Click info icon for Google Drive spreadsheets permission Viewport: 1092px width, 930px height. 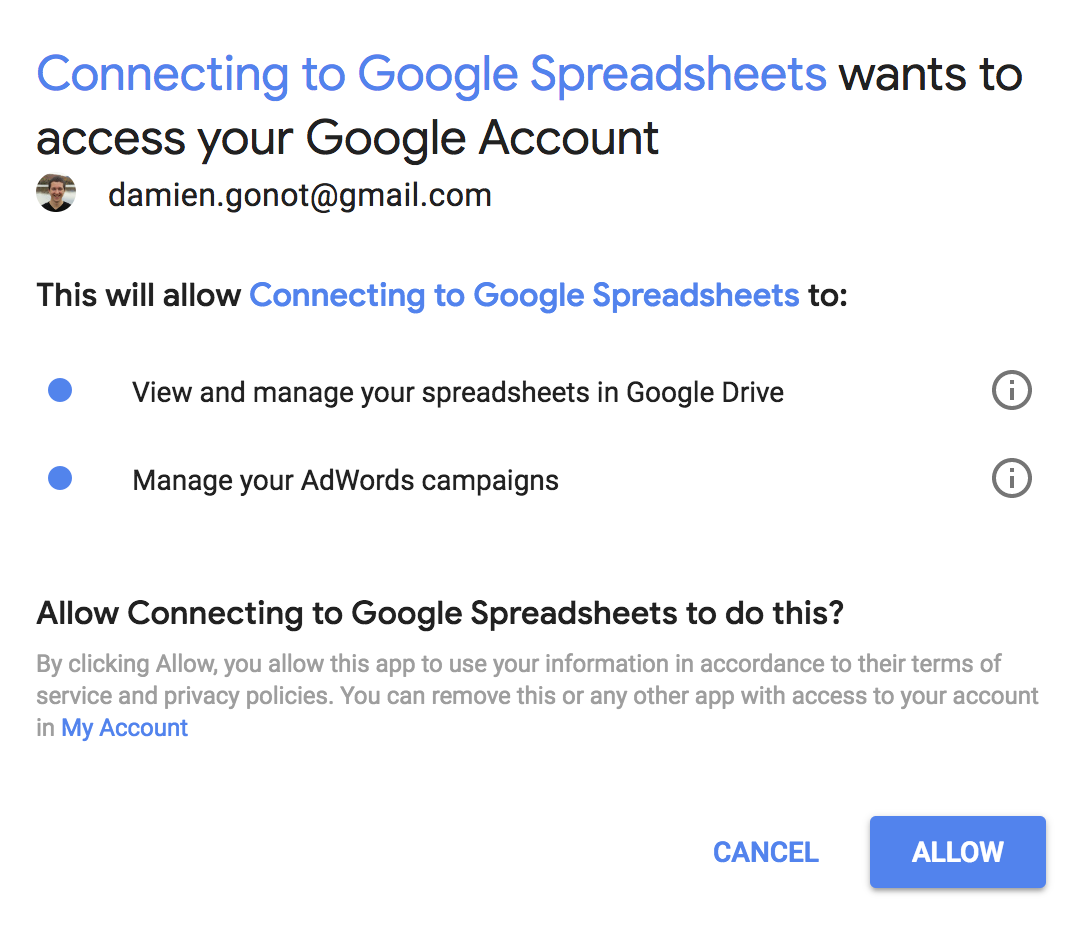[1011, 391]
